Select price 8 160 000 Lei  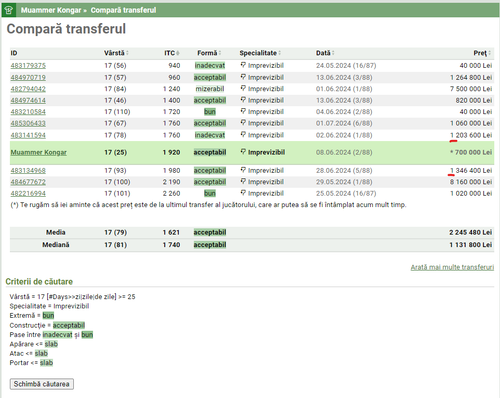point(471,182)
